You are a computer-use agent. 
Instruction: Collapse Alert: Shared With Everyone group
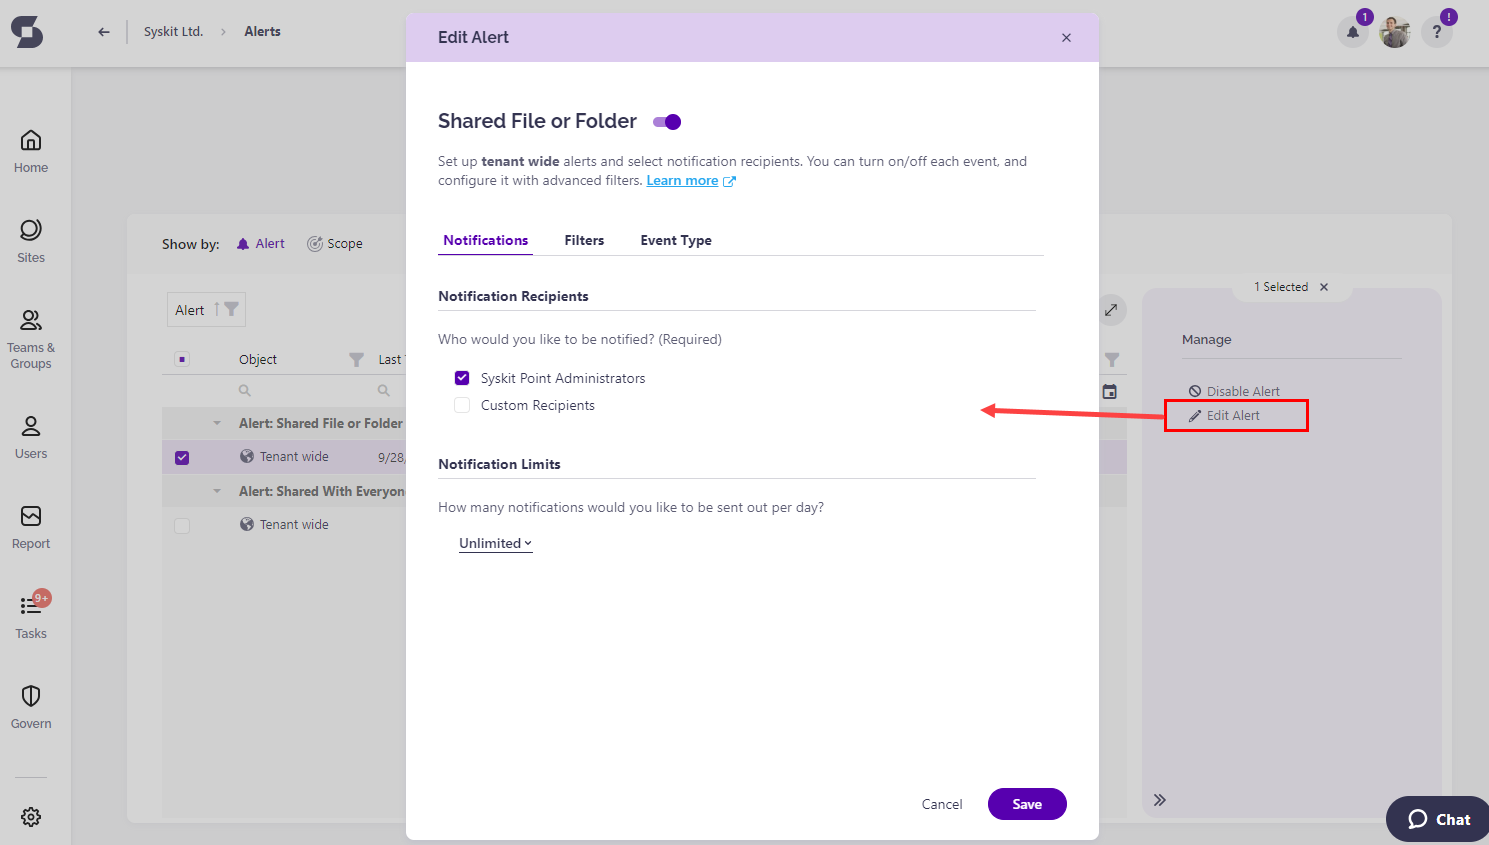[x=217, y=491]
